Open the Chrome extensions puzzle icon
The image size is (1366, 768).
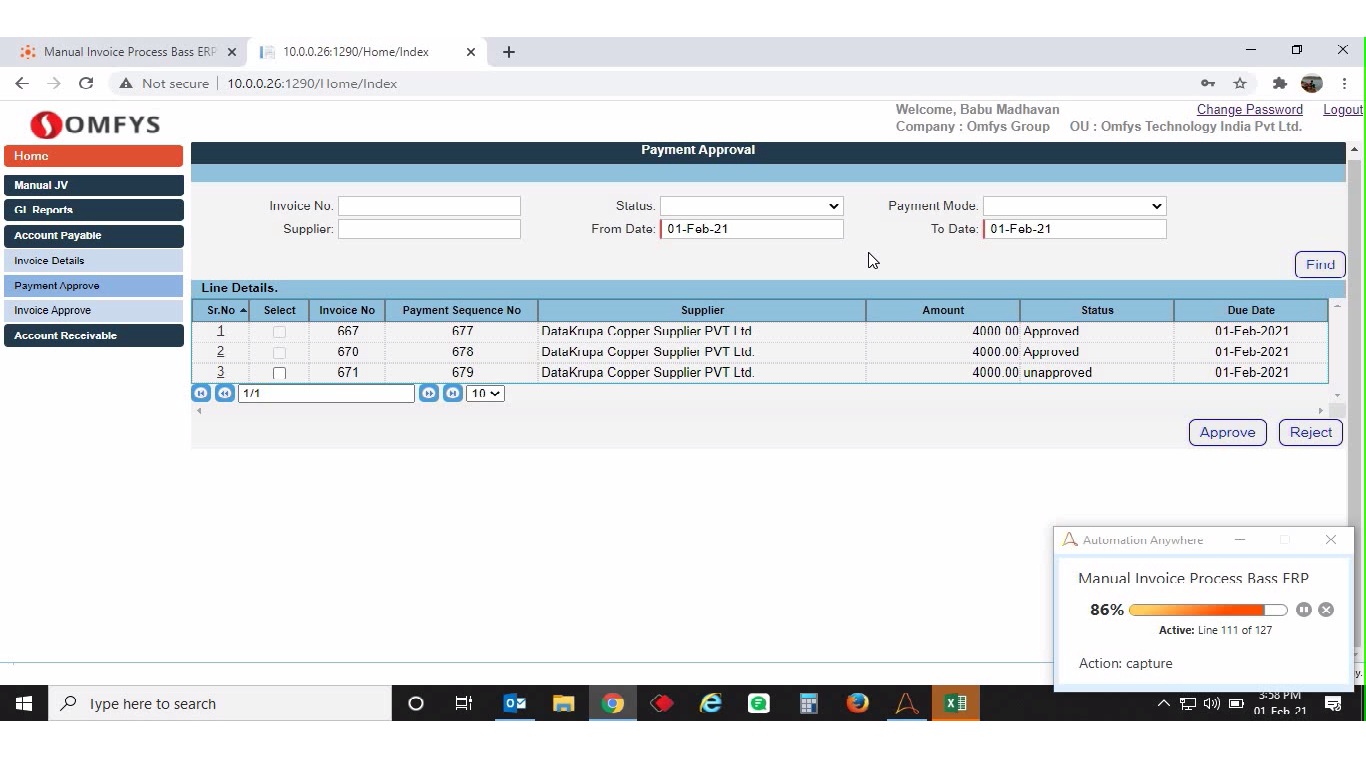tap(1279, 84)
